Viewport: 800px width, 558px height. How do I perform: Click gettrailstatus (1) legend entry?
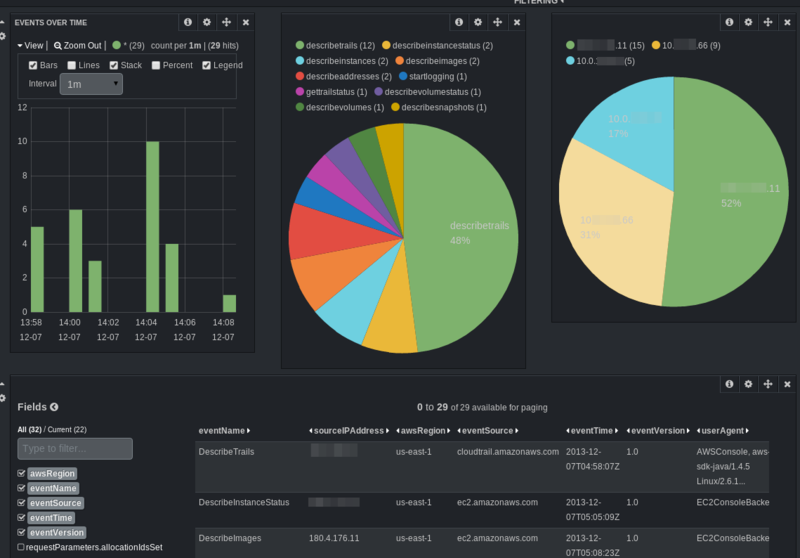pyautogui.click(x=331, y=91)
